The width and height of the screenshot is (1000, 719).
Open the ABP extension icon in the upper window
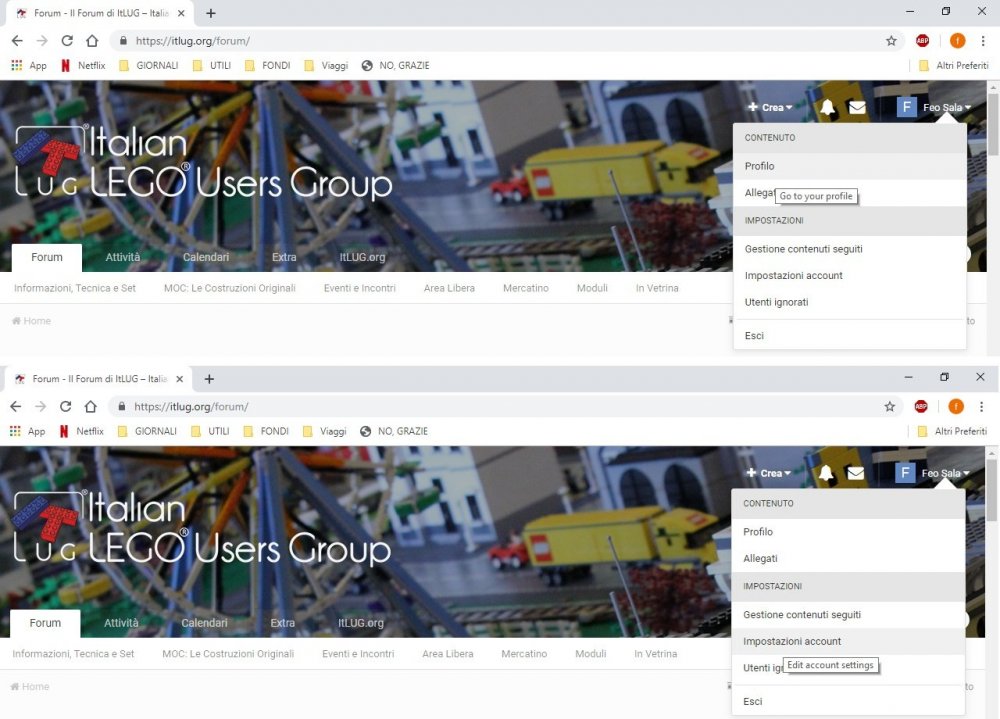[922, 41]
